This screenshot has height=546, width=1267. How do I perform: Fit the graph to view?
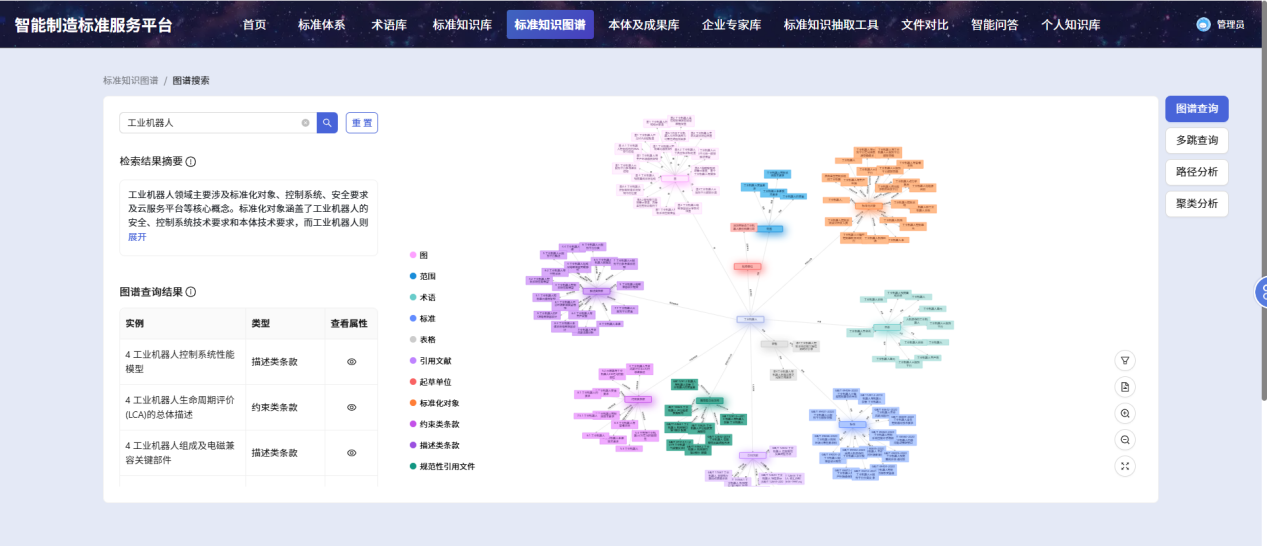coord(1125,465)
